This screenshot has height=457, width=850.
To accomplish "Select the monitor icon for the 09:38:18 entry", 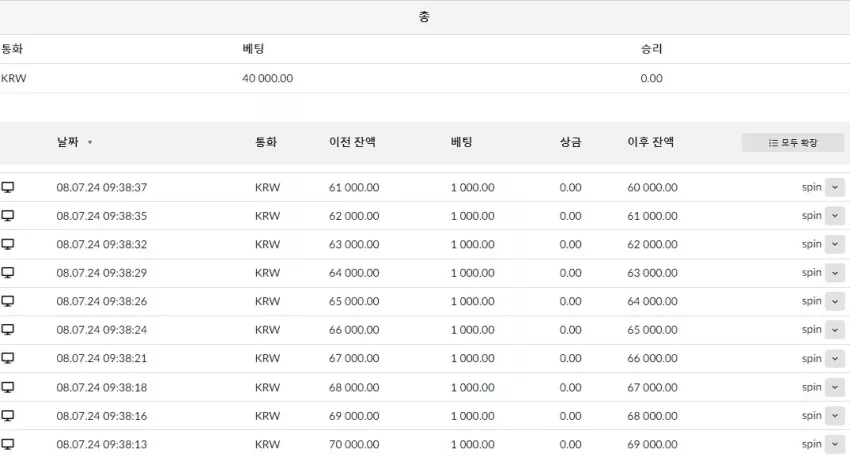I will click(x=8, y=388).
